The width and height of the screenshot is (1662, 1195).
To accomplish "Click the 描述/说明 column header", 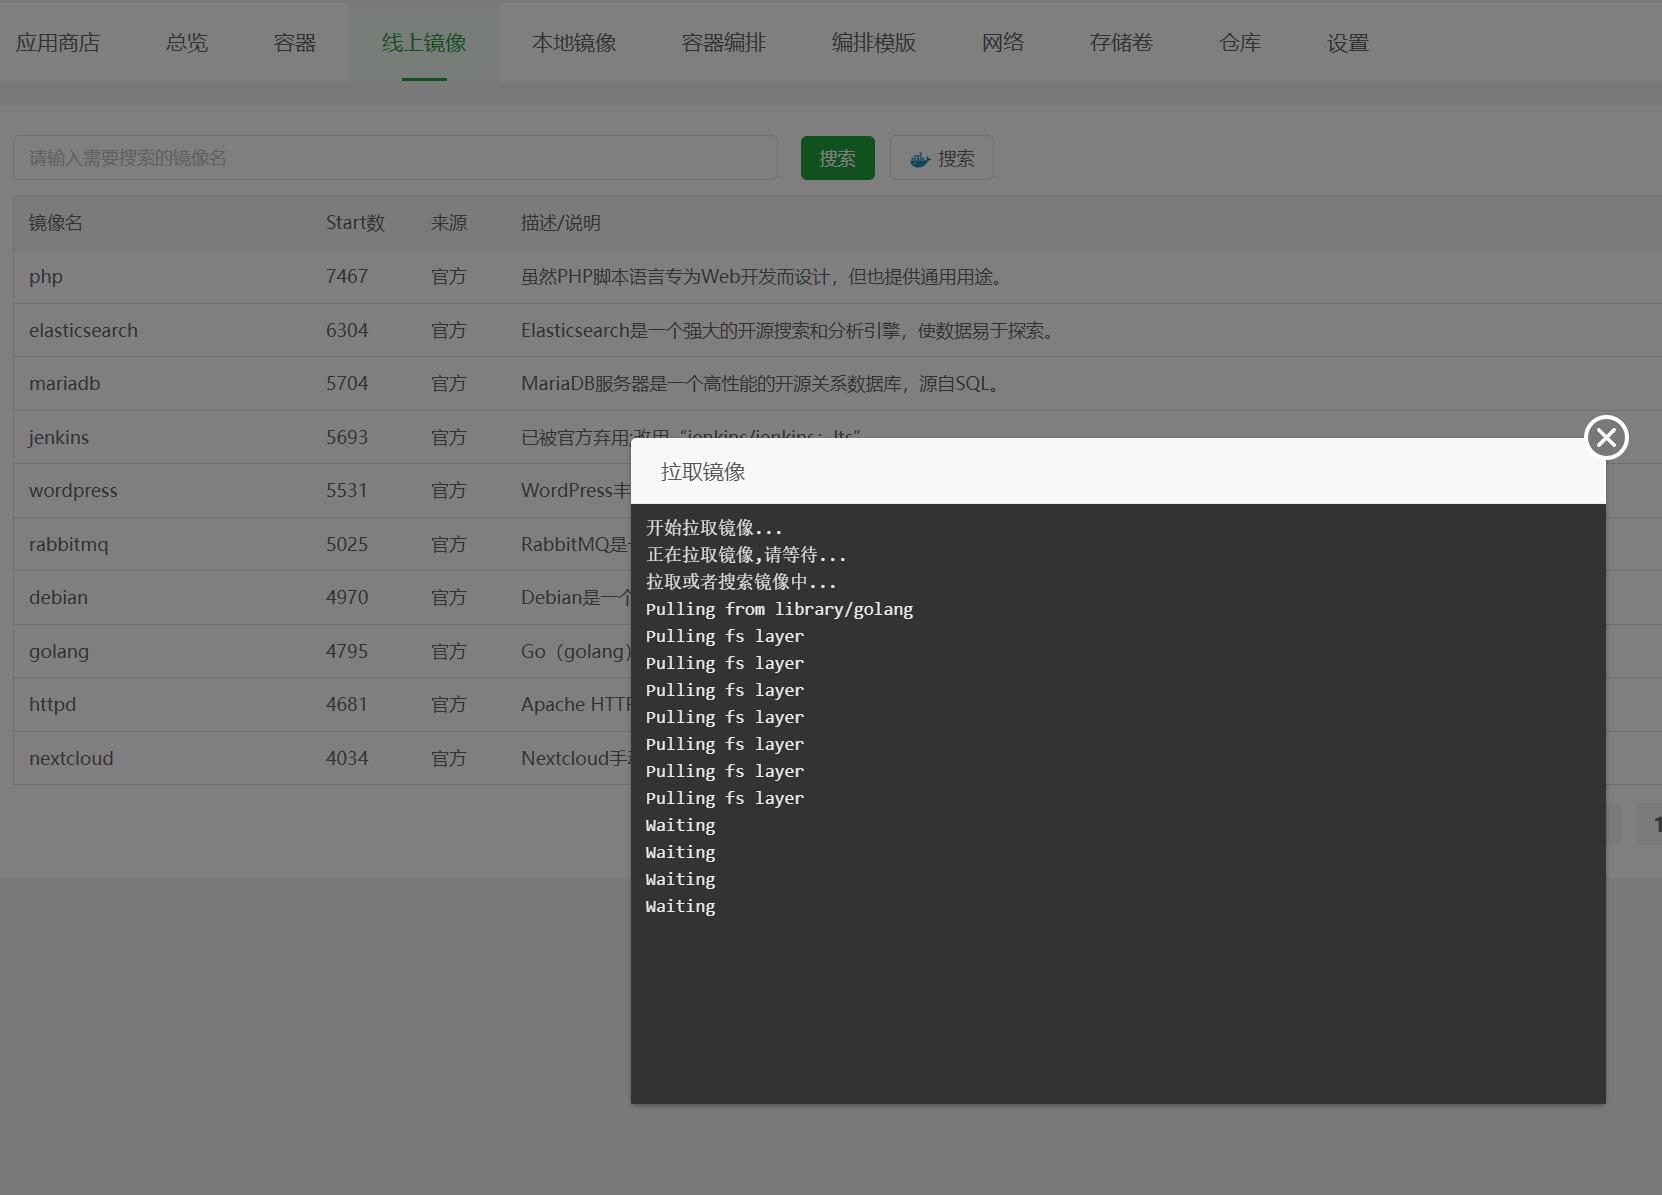I will click(x=561, y=223).
